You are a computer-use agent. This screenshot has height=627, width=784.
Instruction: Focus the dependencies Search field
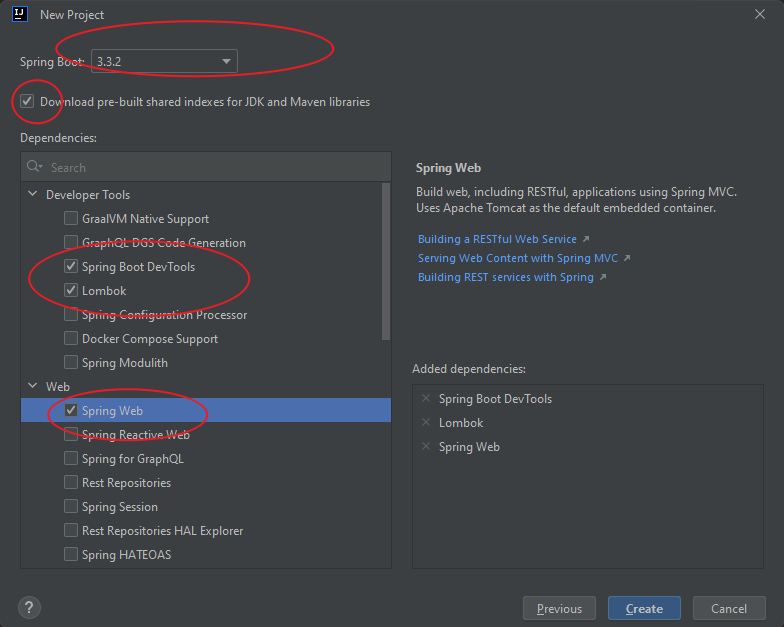(206, 167)
